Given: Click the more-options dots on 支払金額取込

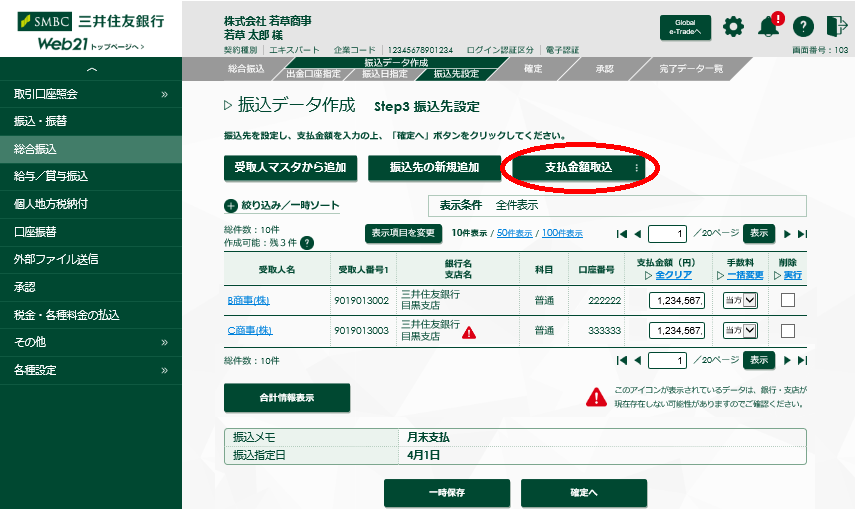Looking at the screenshot, I should point(636,168).
